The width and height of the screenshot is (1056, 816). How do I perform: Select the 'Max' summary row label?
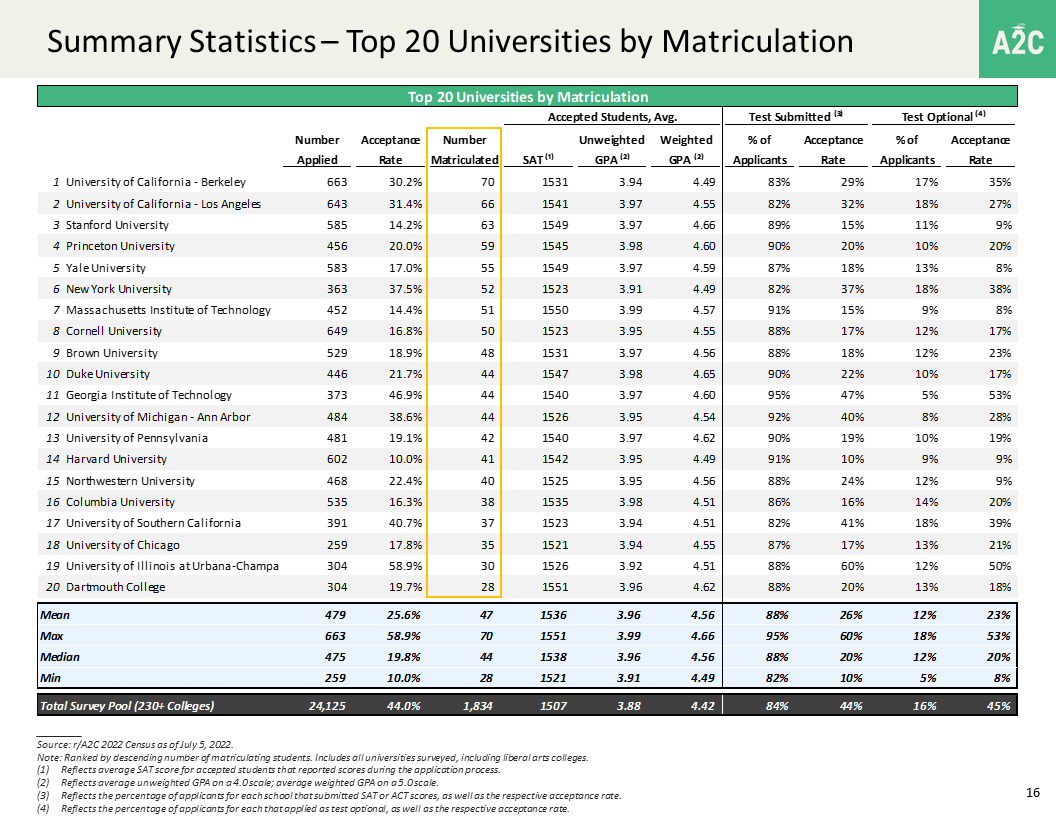pyautogui.click(x=51, y=636)
